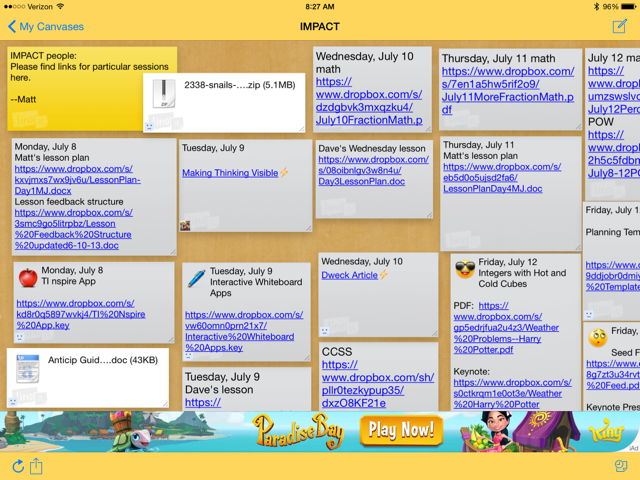The width and height of the screenshot is (640, 480).
Task: Tap the sunglasses emoji on Hot and Cold Cubes note
Action: click(465, 269)
